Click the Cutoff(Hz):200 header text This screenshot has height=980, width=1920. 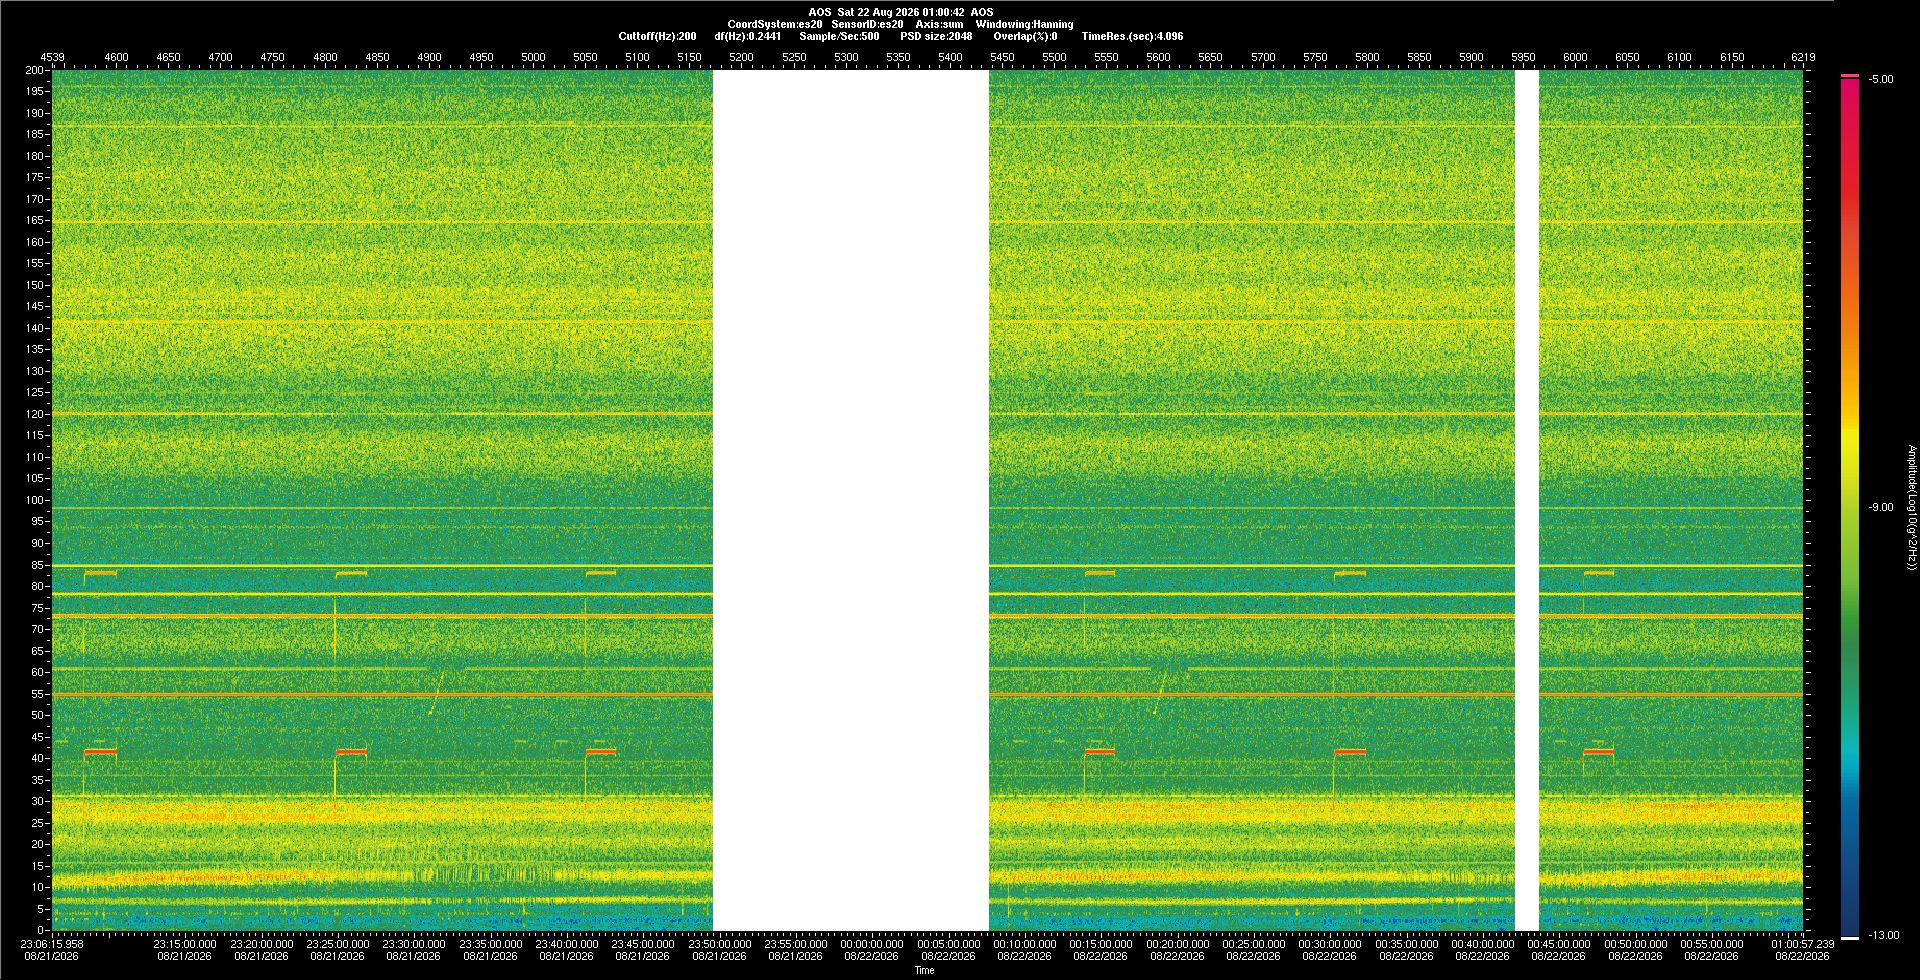(657, 36)
